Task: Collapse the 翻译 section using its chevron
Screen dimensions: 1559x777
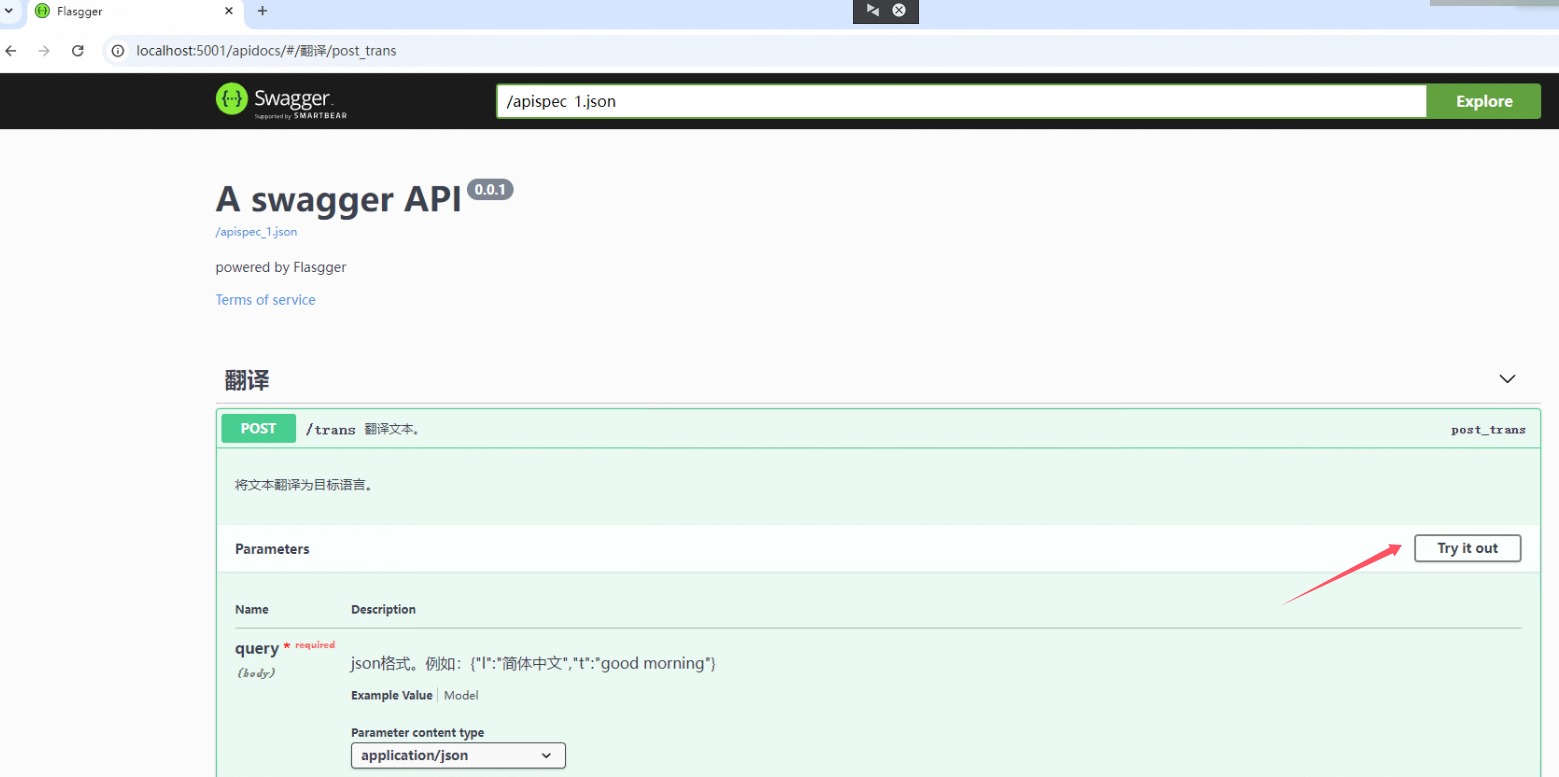Action: coord(1507,379)
